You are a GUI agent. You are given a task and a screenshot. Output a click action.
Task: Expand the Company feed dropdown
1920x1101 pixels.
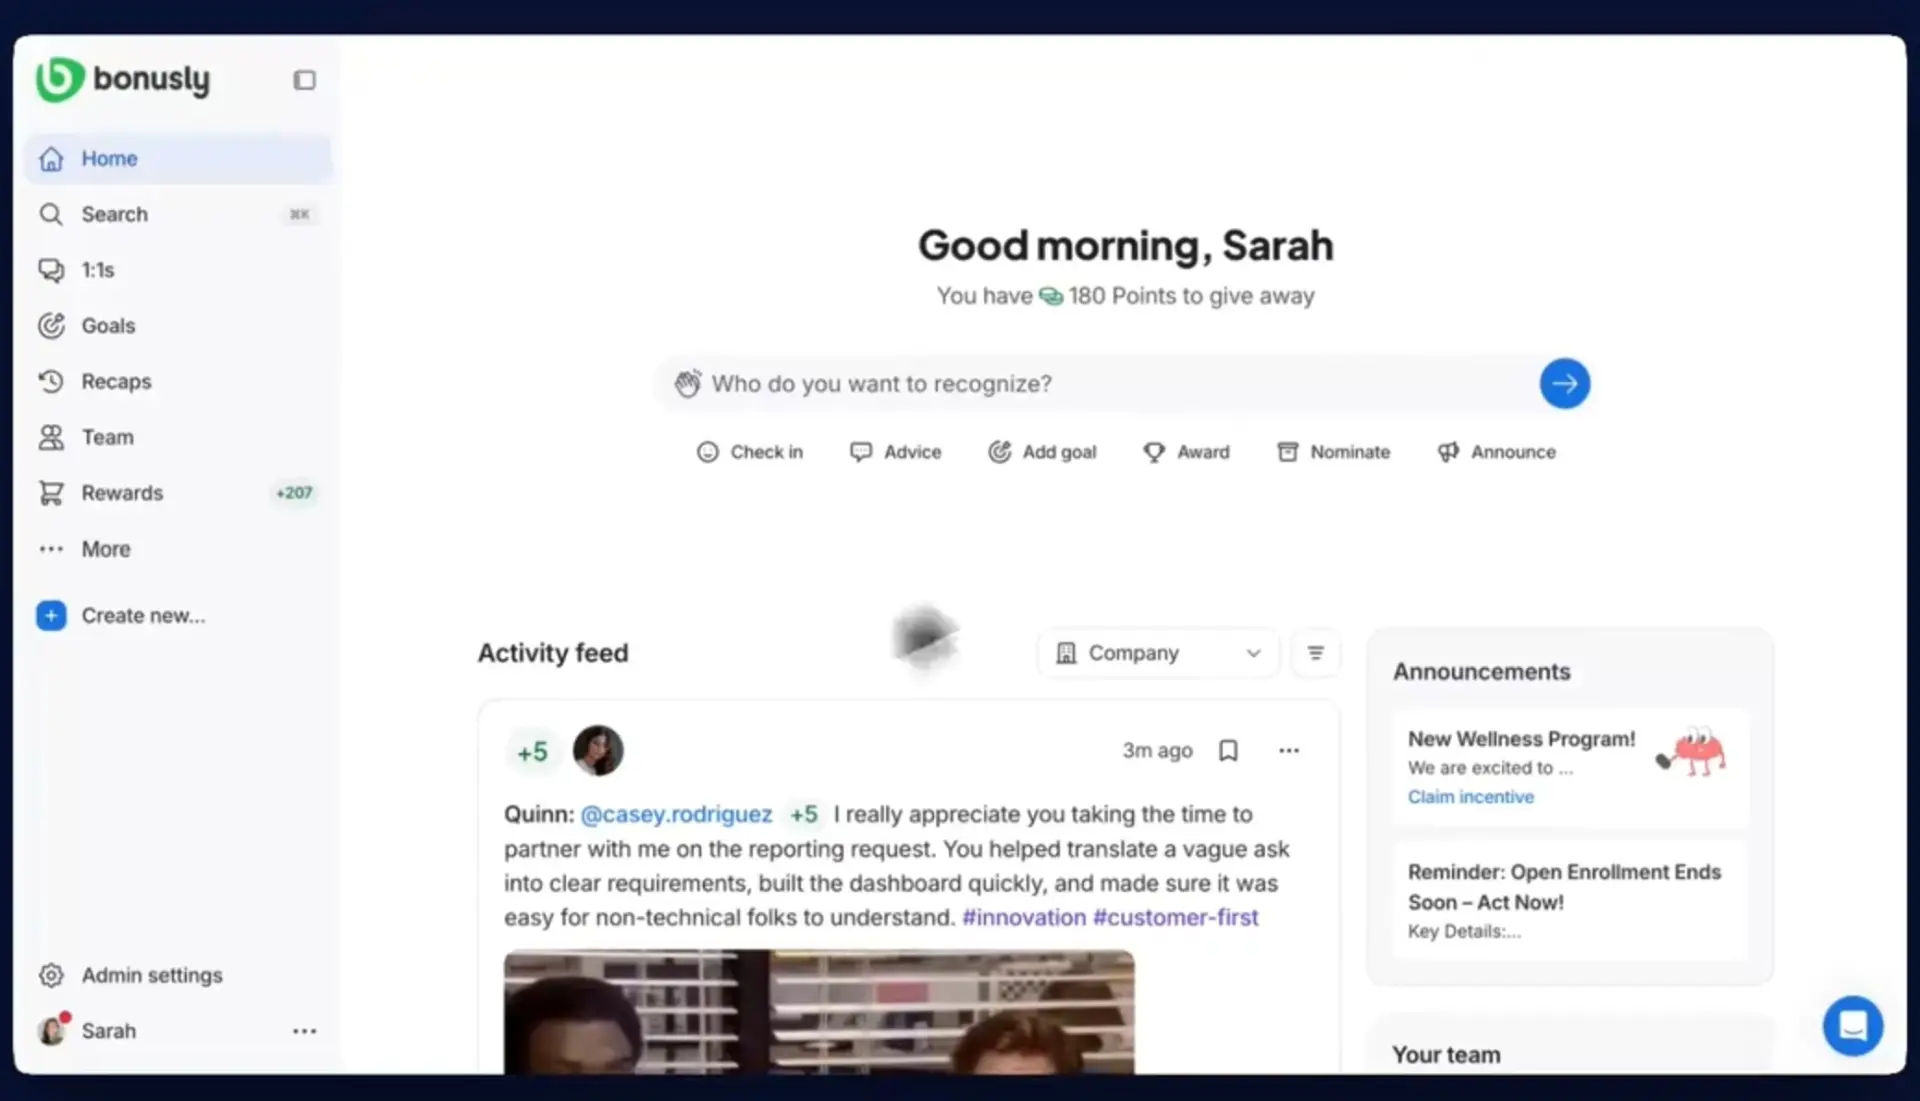point(1158,653)
